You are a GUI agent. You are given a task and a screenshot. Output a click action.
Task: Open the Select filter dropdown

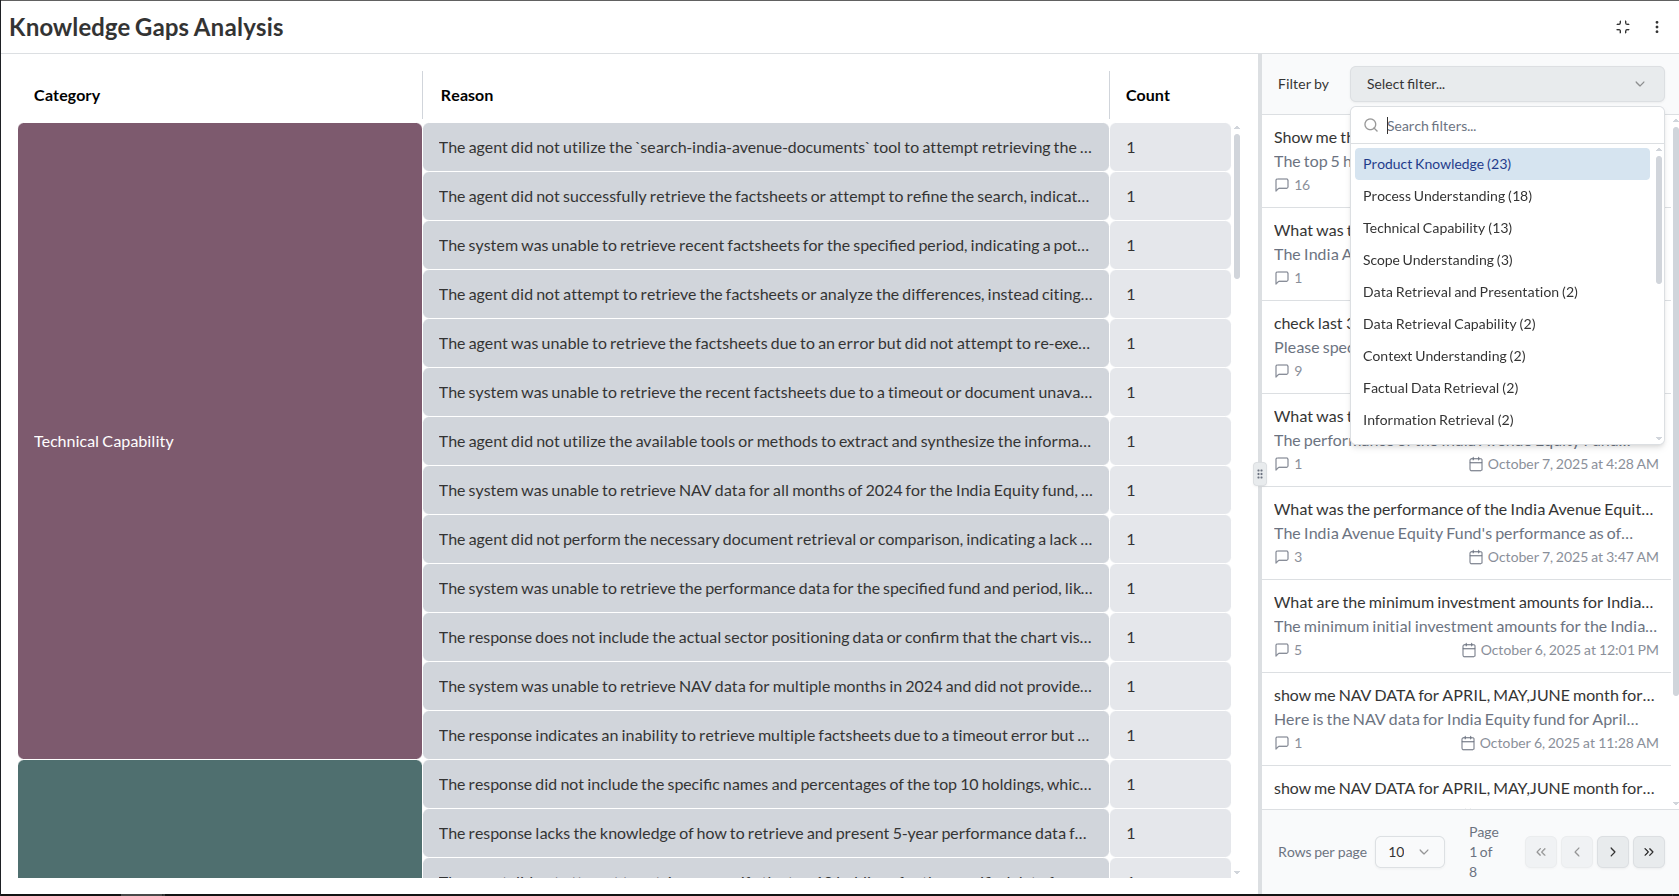click(1506, 84)
